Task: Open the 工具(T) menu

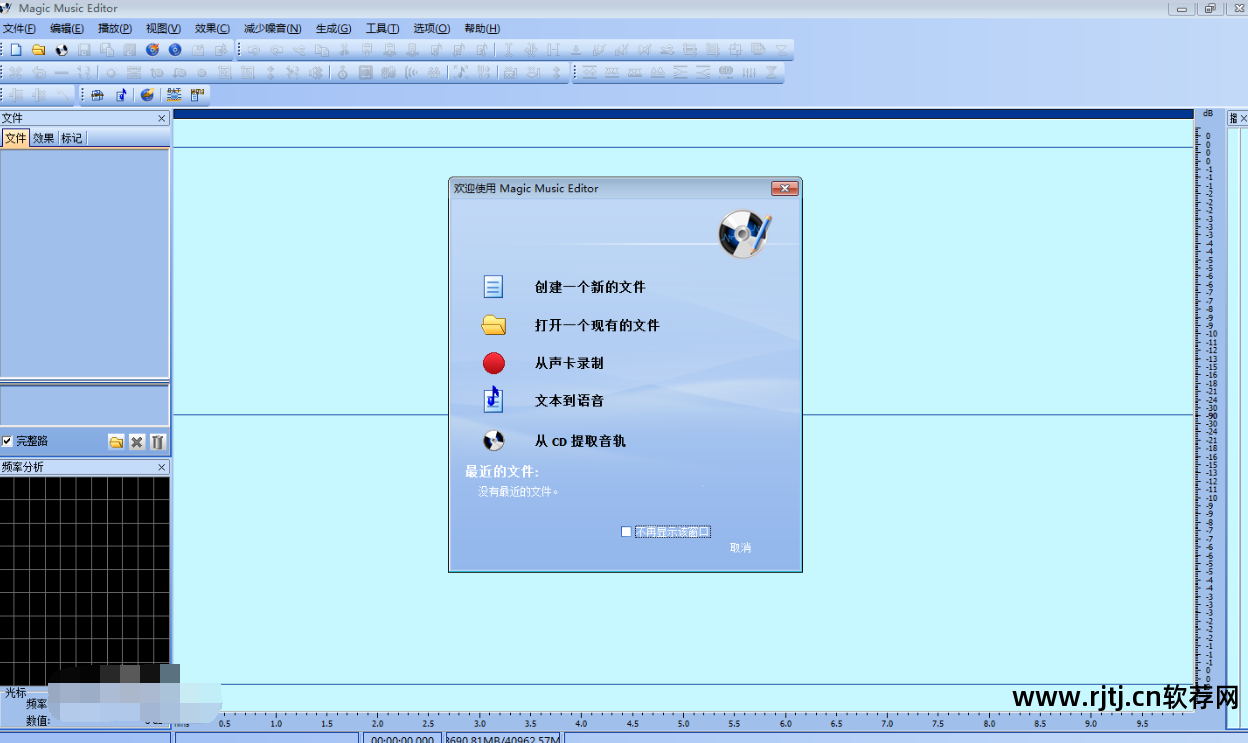Action: [x=382, y=28]
